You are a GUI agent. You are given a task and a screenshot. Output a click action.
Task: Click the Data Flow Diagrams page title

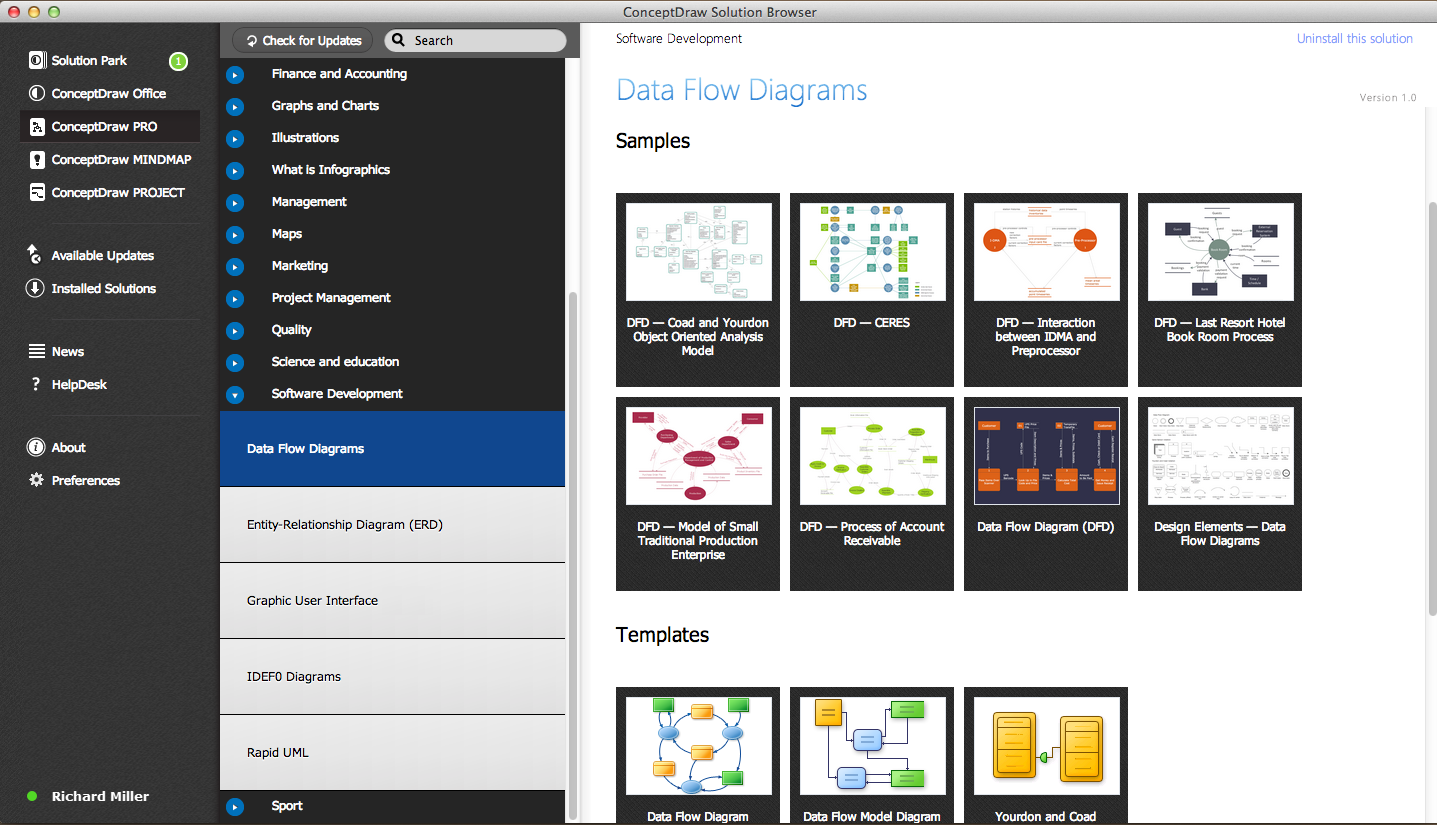[741, 90]
